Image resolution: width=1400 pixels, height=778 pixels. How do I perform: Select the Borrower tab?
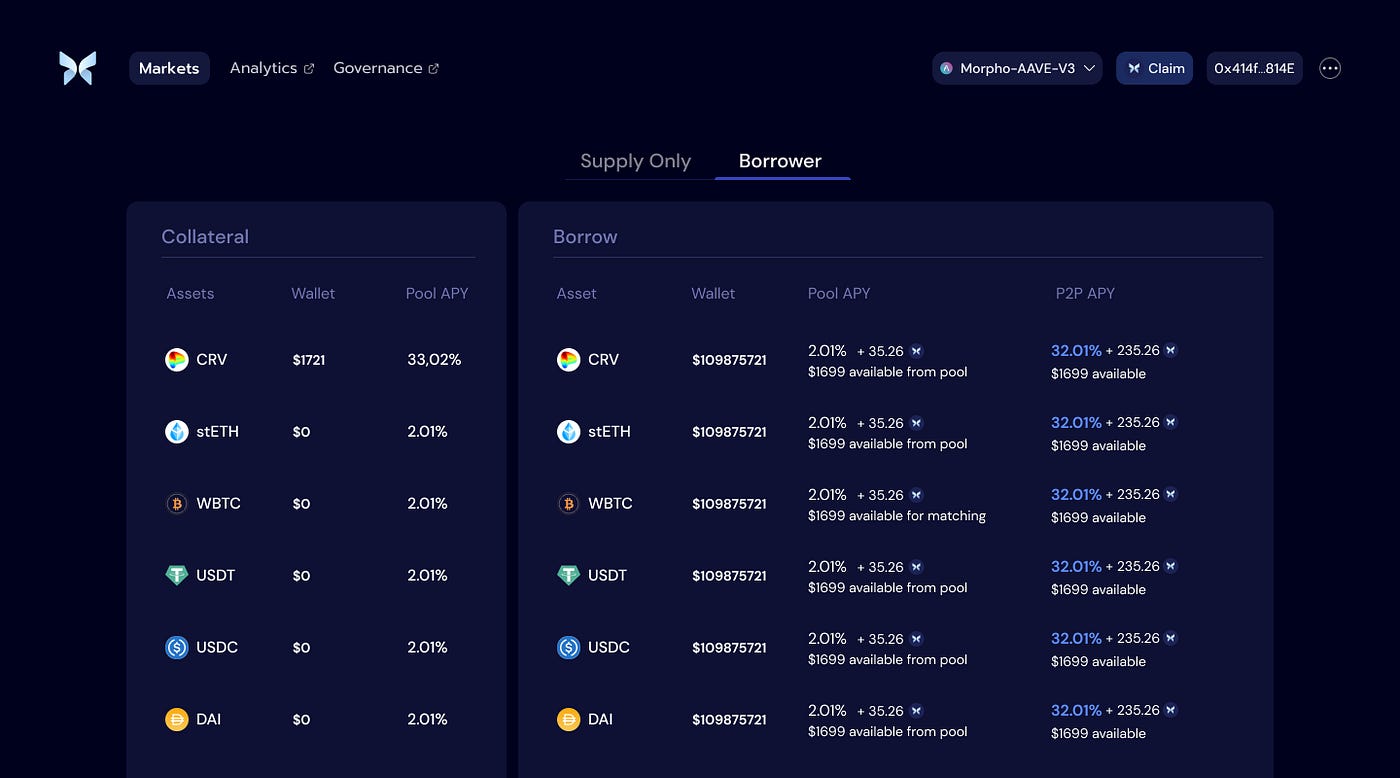(780, 161)
